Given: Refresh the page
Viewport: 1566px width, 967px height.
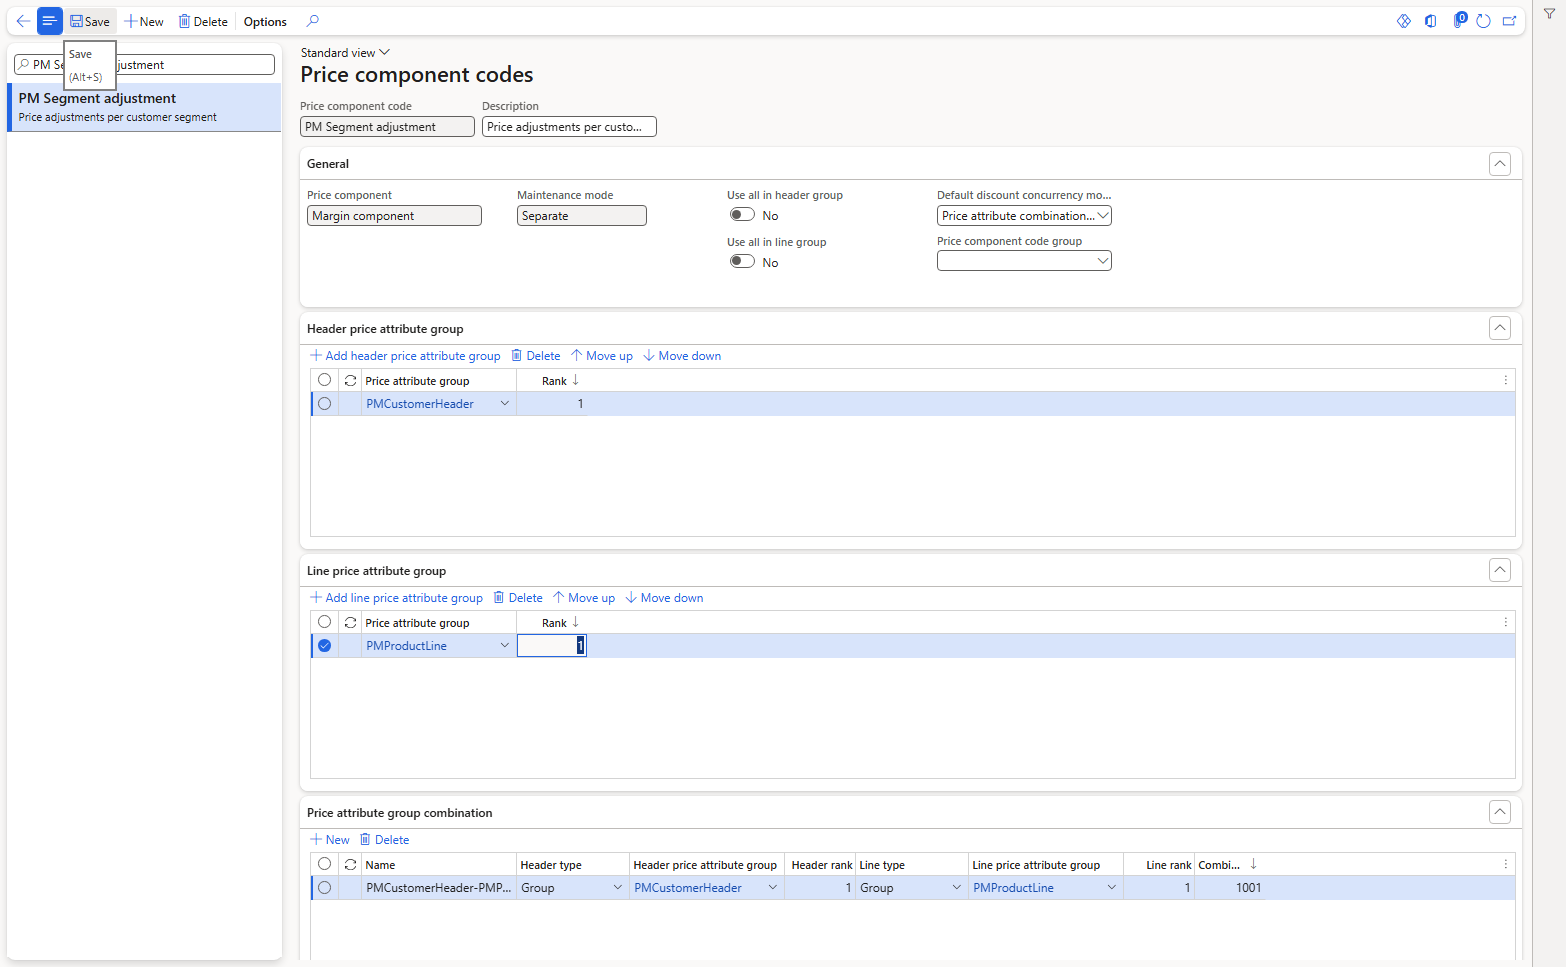Looking at the screenshot, I should 1484,21.
